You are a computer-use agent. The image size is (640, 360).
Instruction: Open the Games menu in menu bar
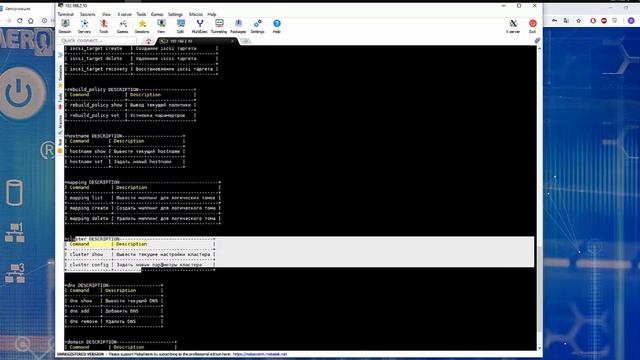click(157, 14)
